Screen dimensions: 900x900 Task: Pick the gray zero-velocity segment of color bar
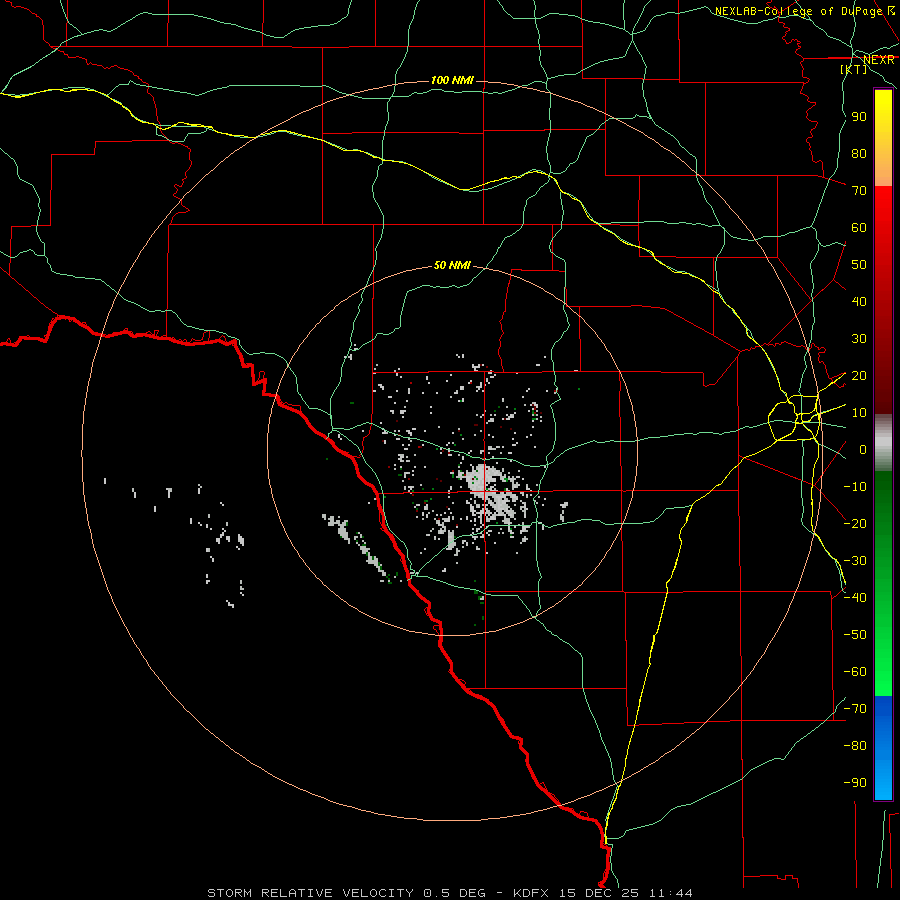883,443
